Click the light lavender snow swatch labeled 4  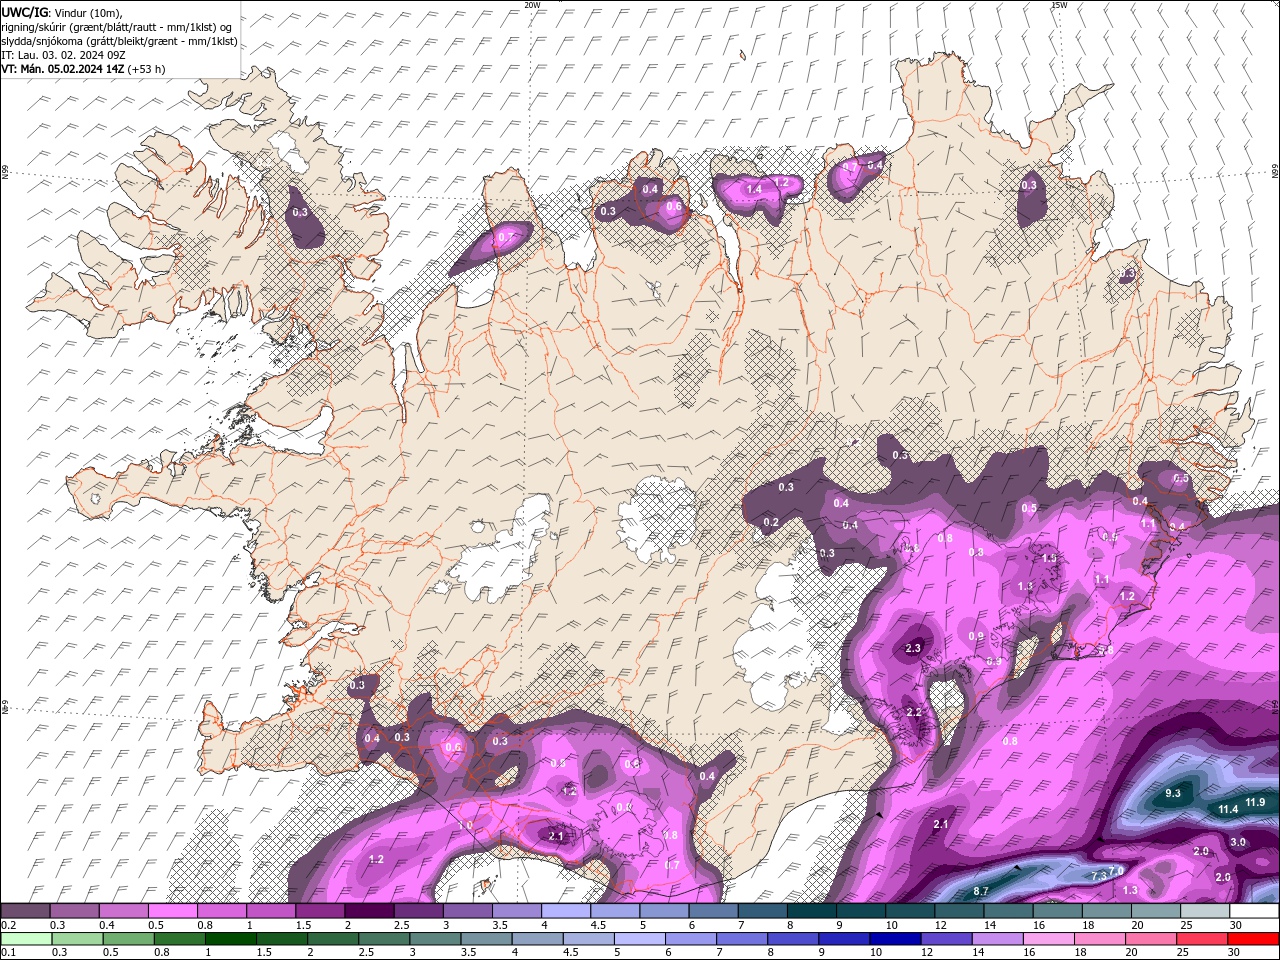click(x=566, y=911)
